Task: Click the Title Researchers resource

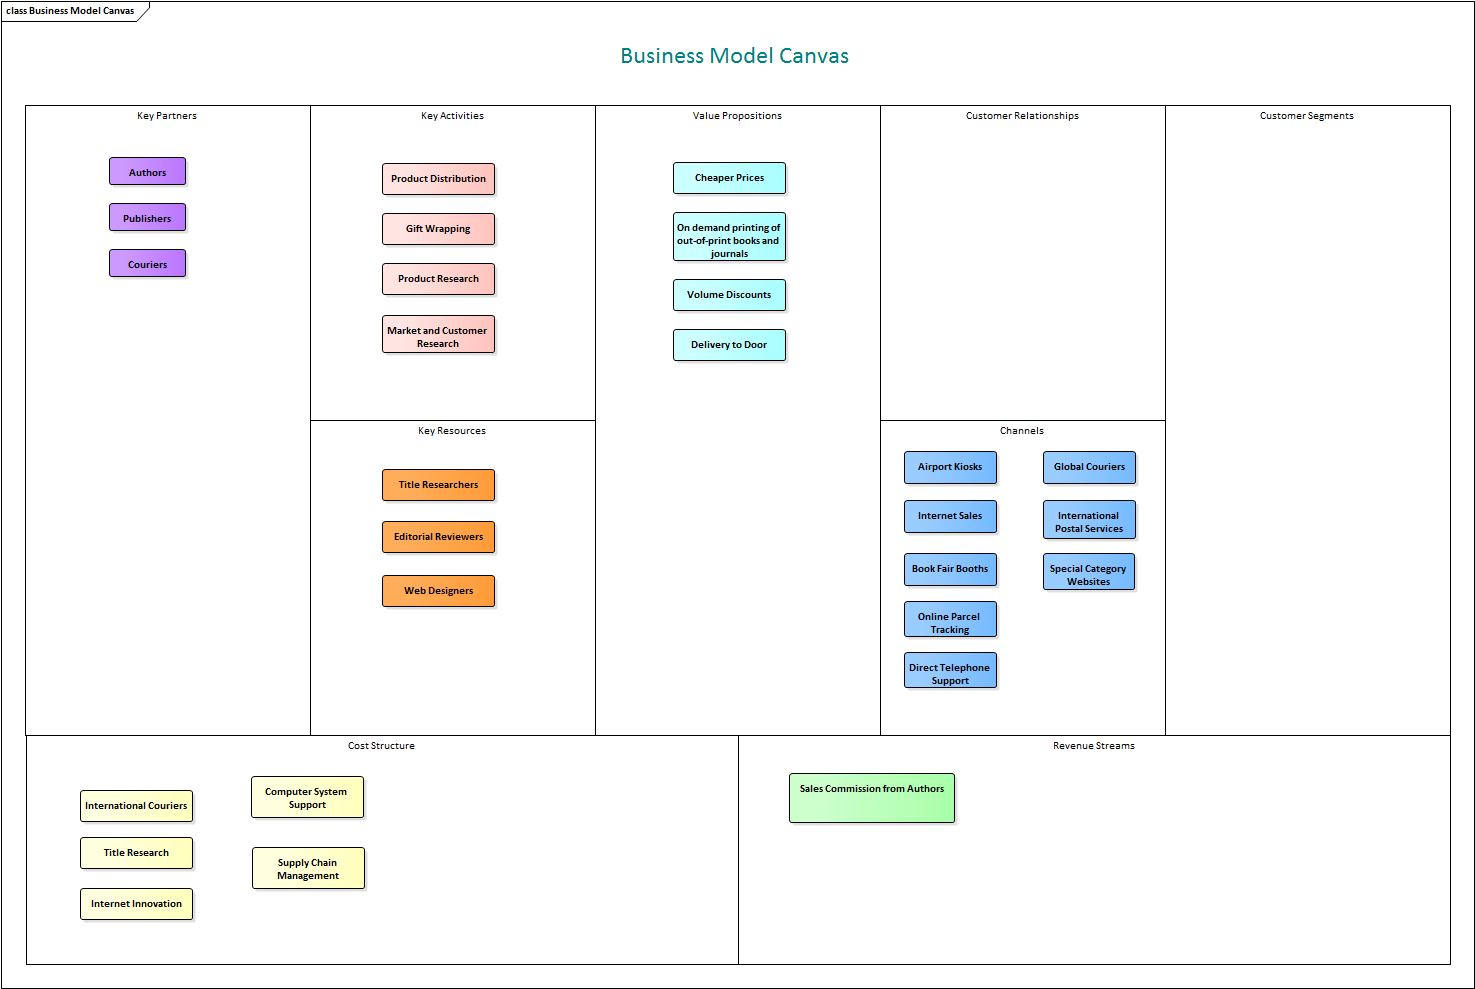Action: point(438,485)
